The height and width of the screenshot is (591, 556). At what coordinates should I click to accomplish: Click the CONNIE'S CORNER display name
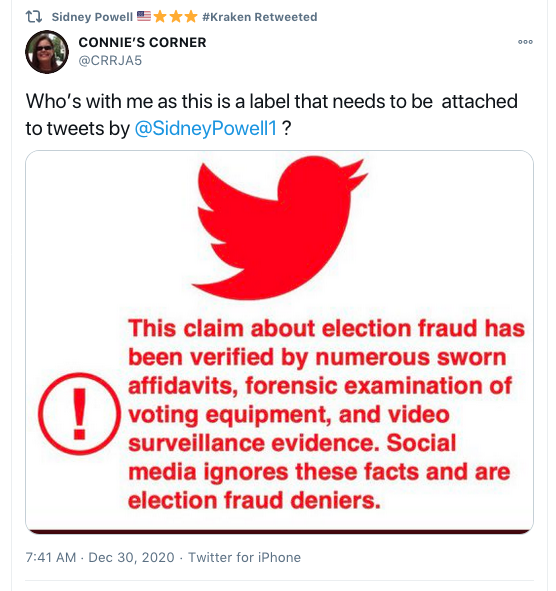[x=142, y=43]
